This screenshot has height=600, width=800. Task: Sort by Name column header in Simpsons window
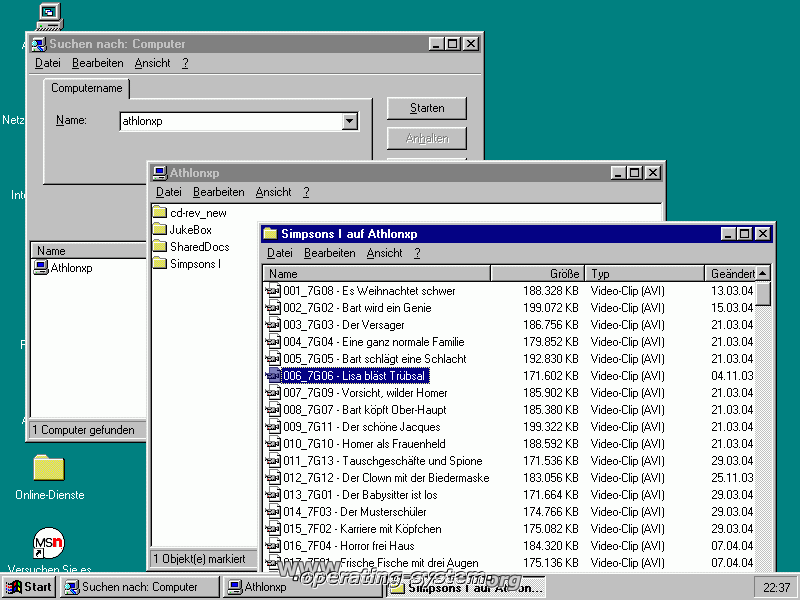click(377, 273)
